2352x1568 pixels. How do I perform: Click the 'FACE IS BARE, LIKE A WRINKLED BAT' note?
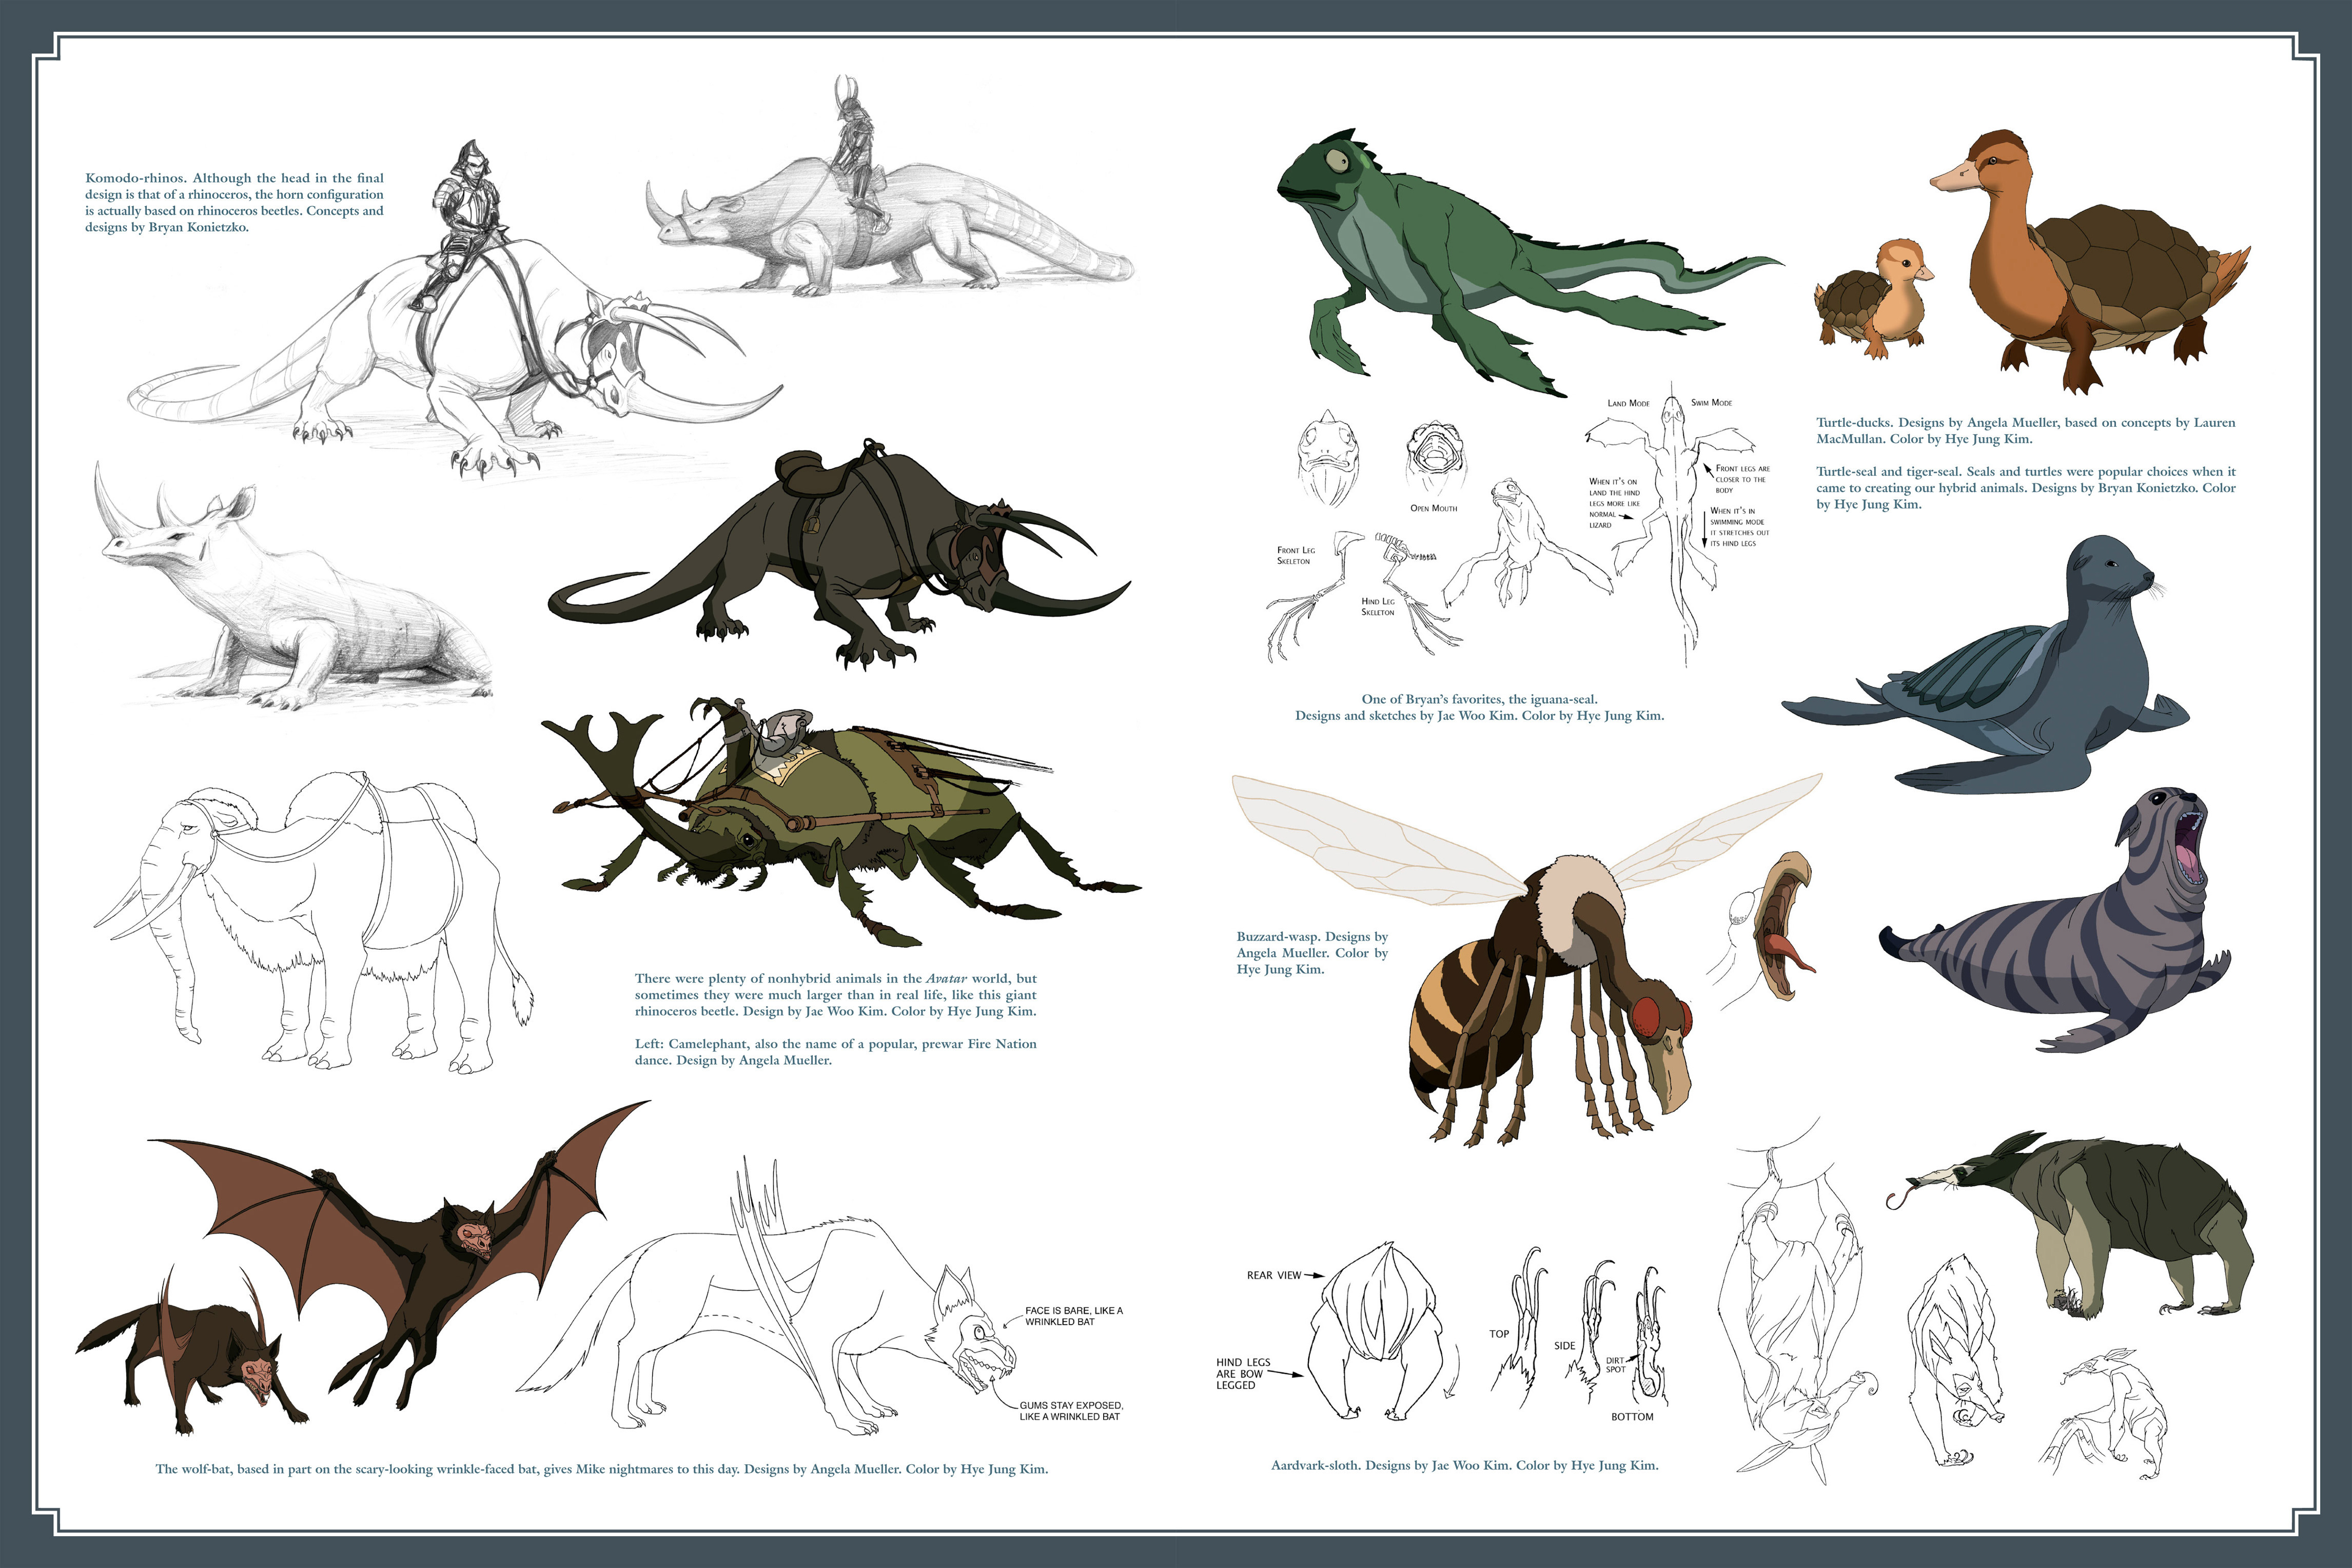[1073, 1316]
